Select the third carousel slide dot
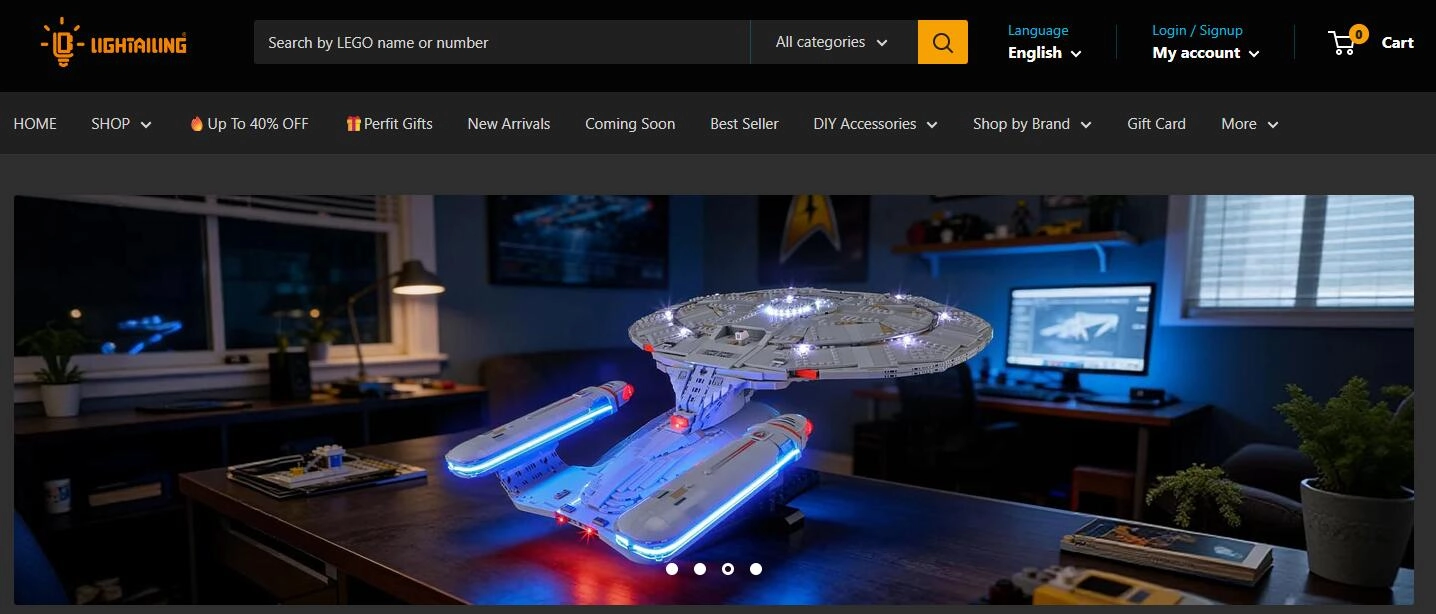Screen dimensions: 1436x614 click(728, 569)
